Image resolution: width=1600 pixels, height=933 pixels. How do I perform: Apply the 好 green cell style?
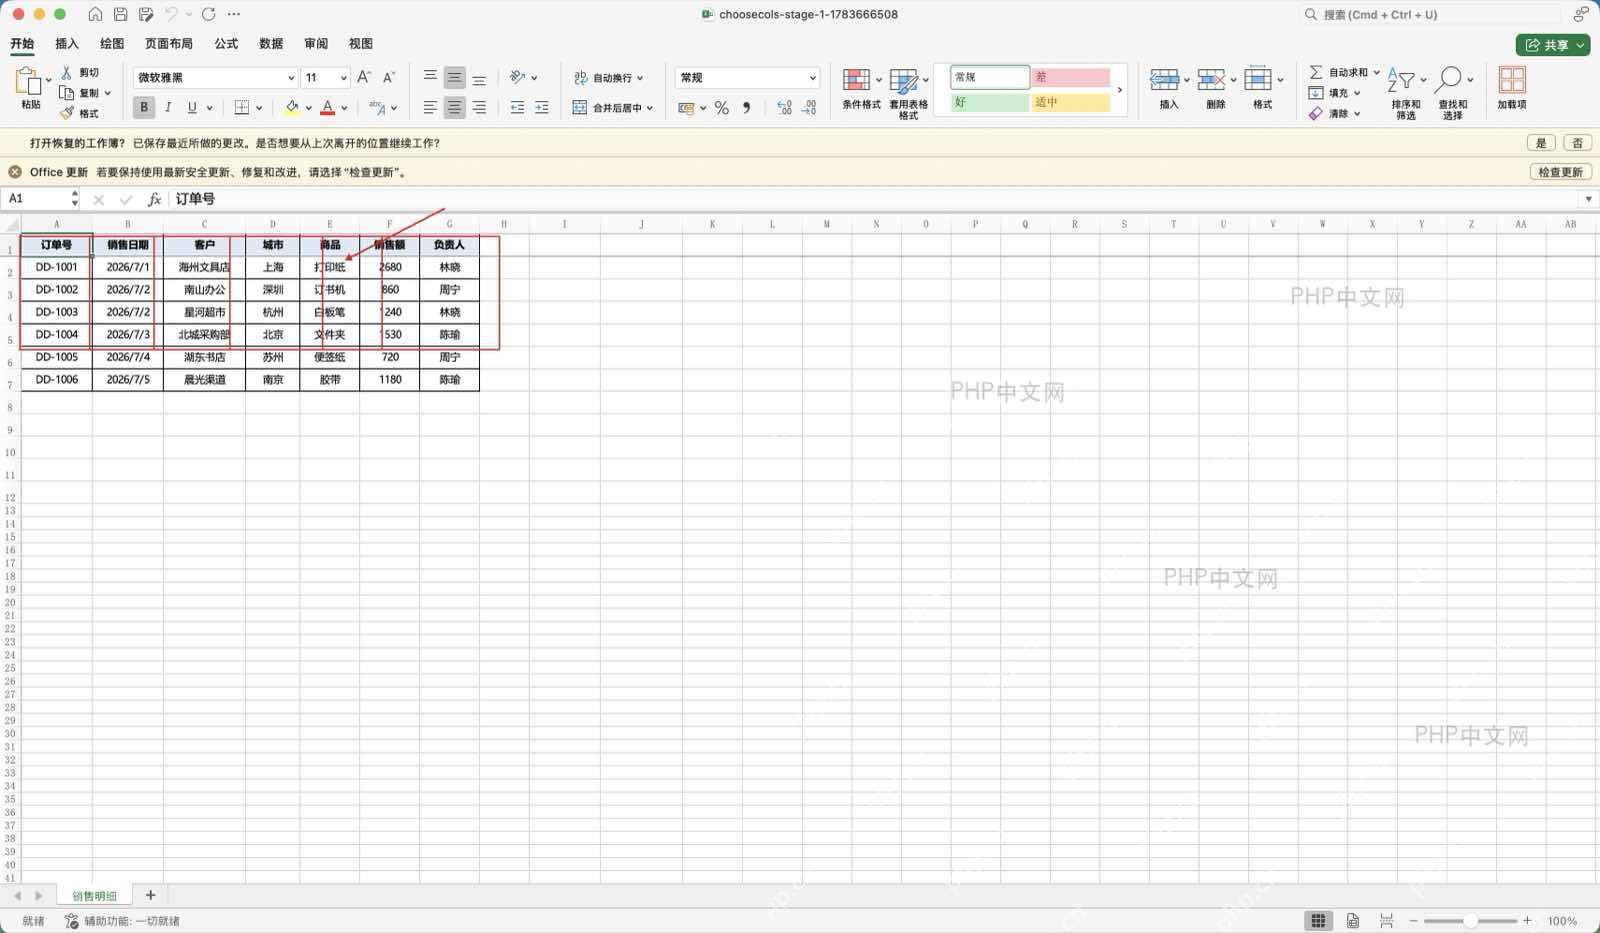[x=989, y=102]
